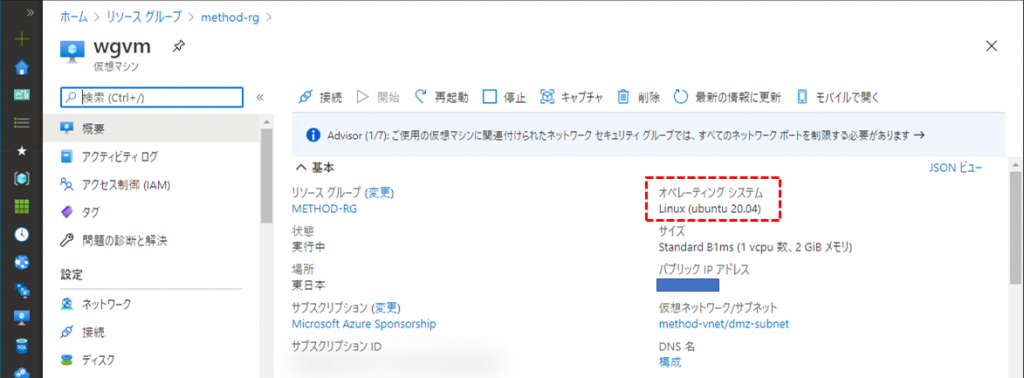Click the キャプチャ capture icon button
1024x378 pixels.
point(571,98)
